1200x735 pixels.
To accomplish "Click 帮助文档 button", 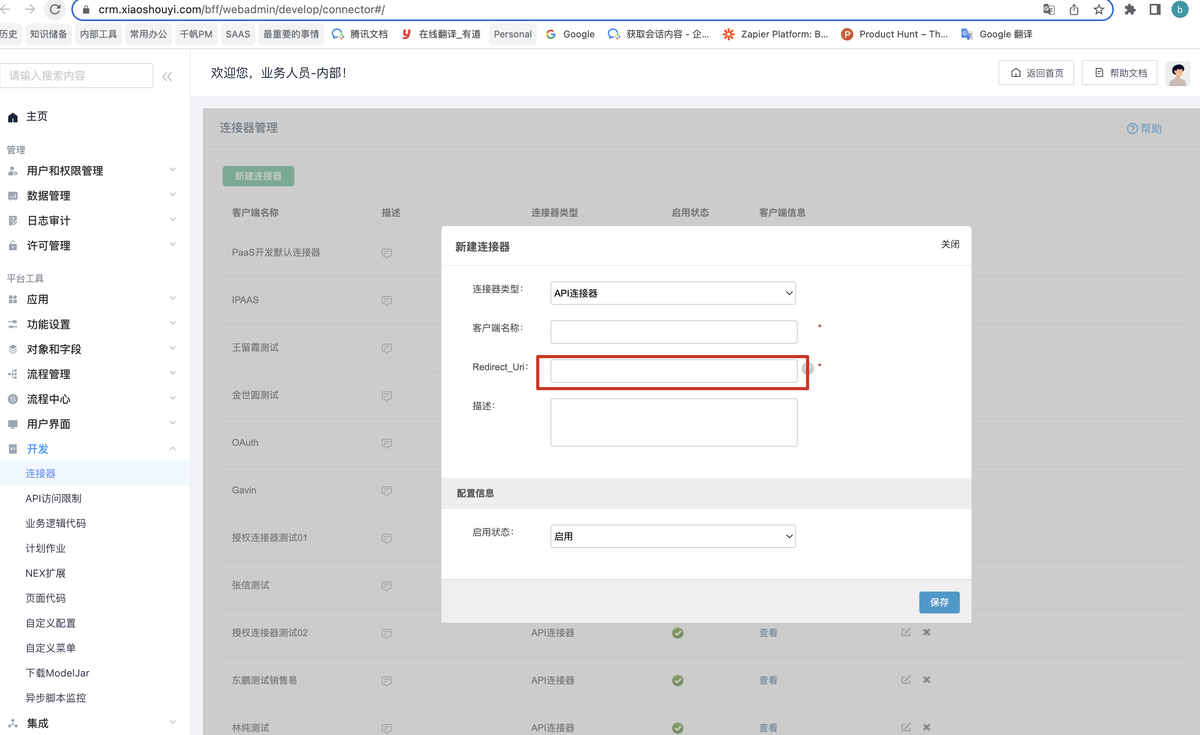I will tap(1120, 73).
